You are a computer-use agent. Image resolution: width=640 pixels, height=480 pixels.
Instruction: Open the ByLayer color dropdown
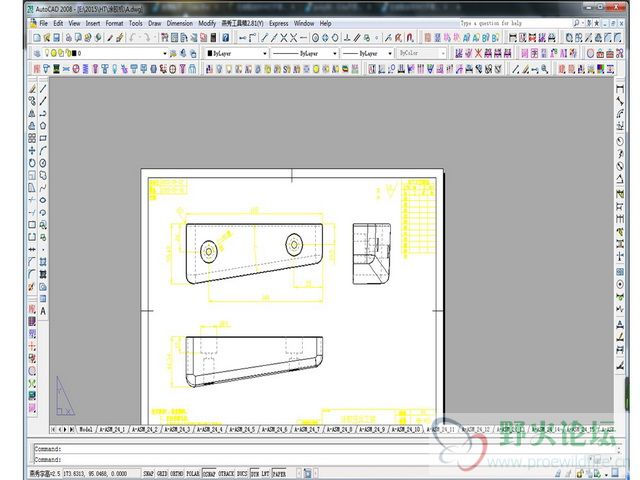point(264,53)
